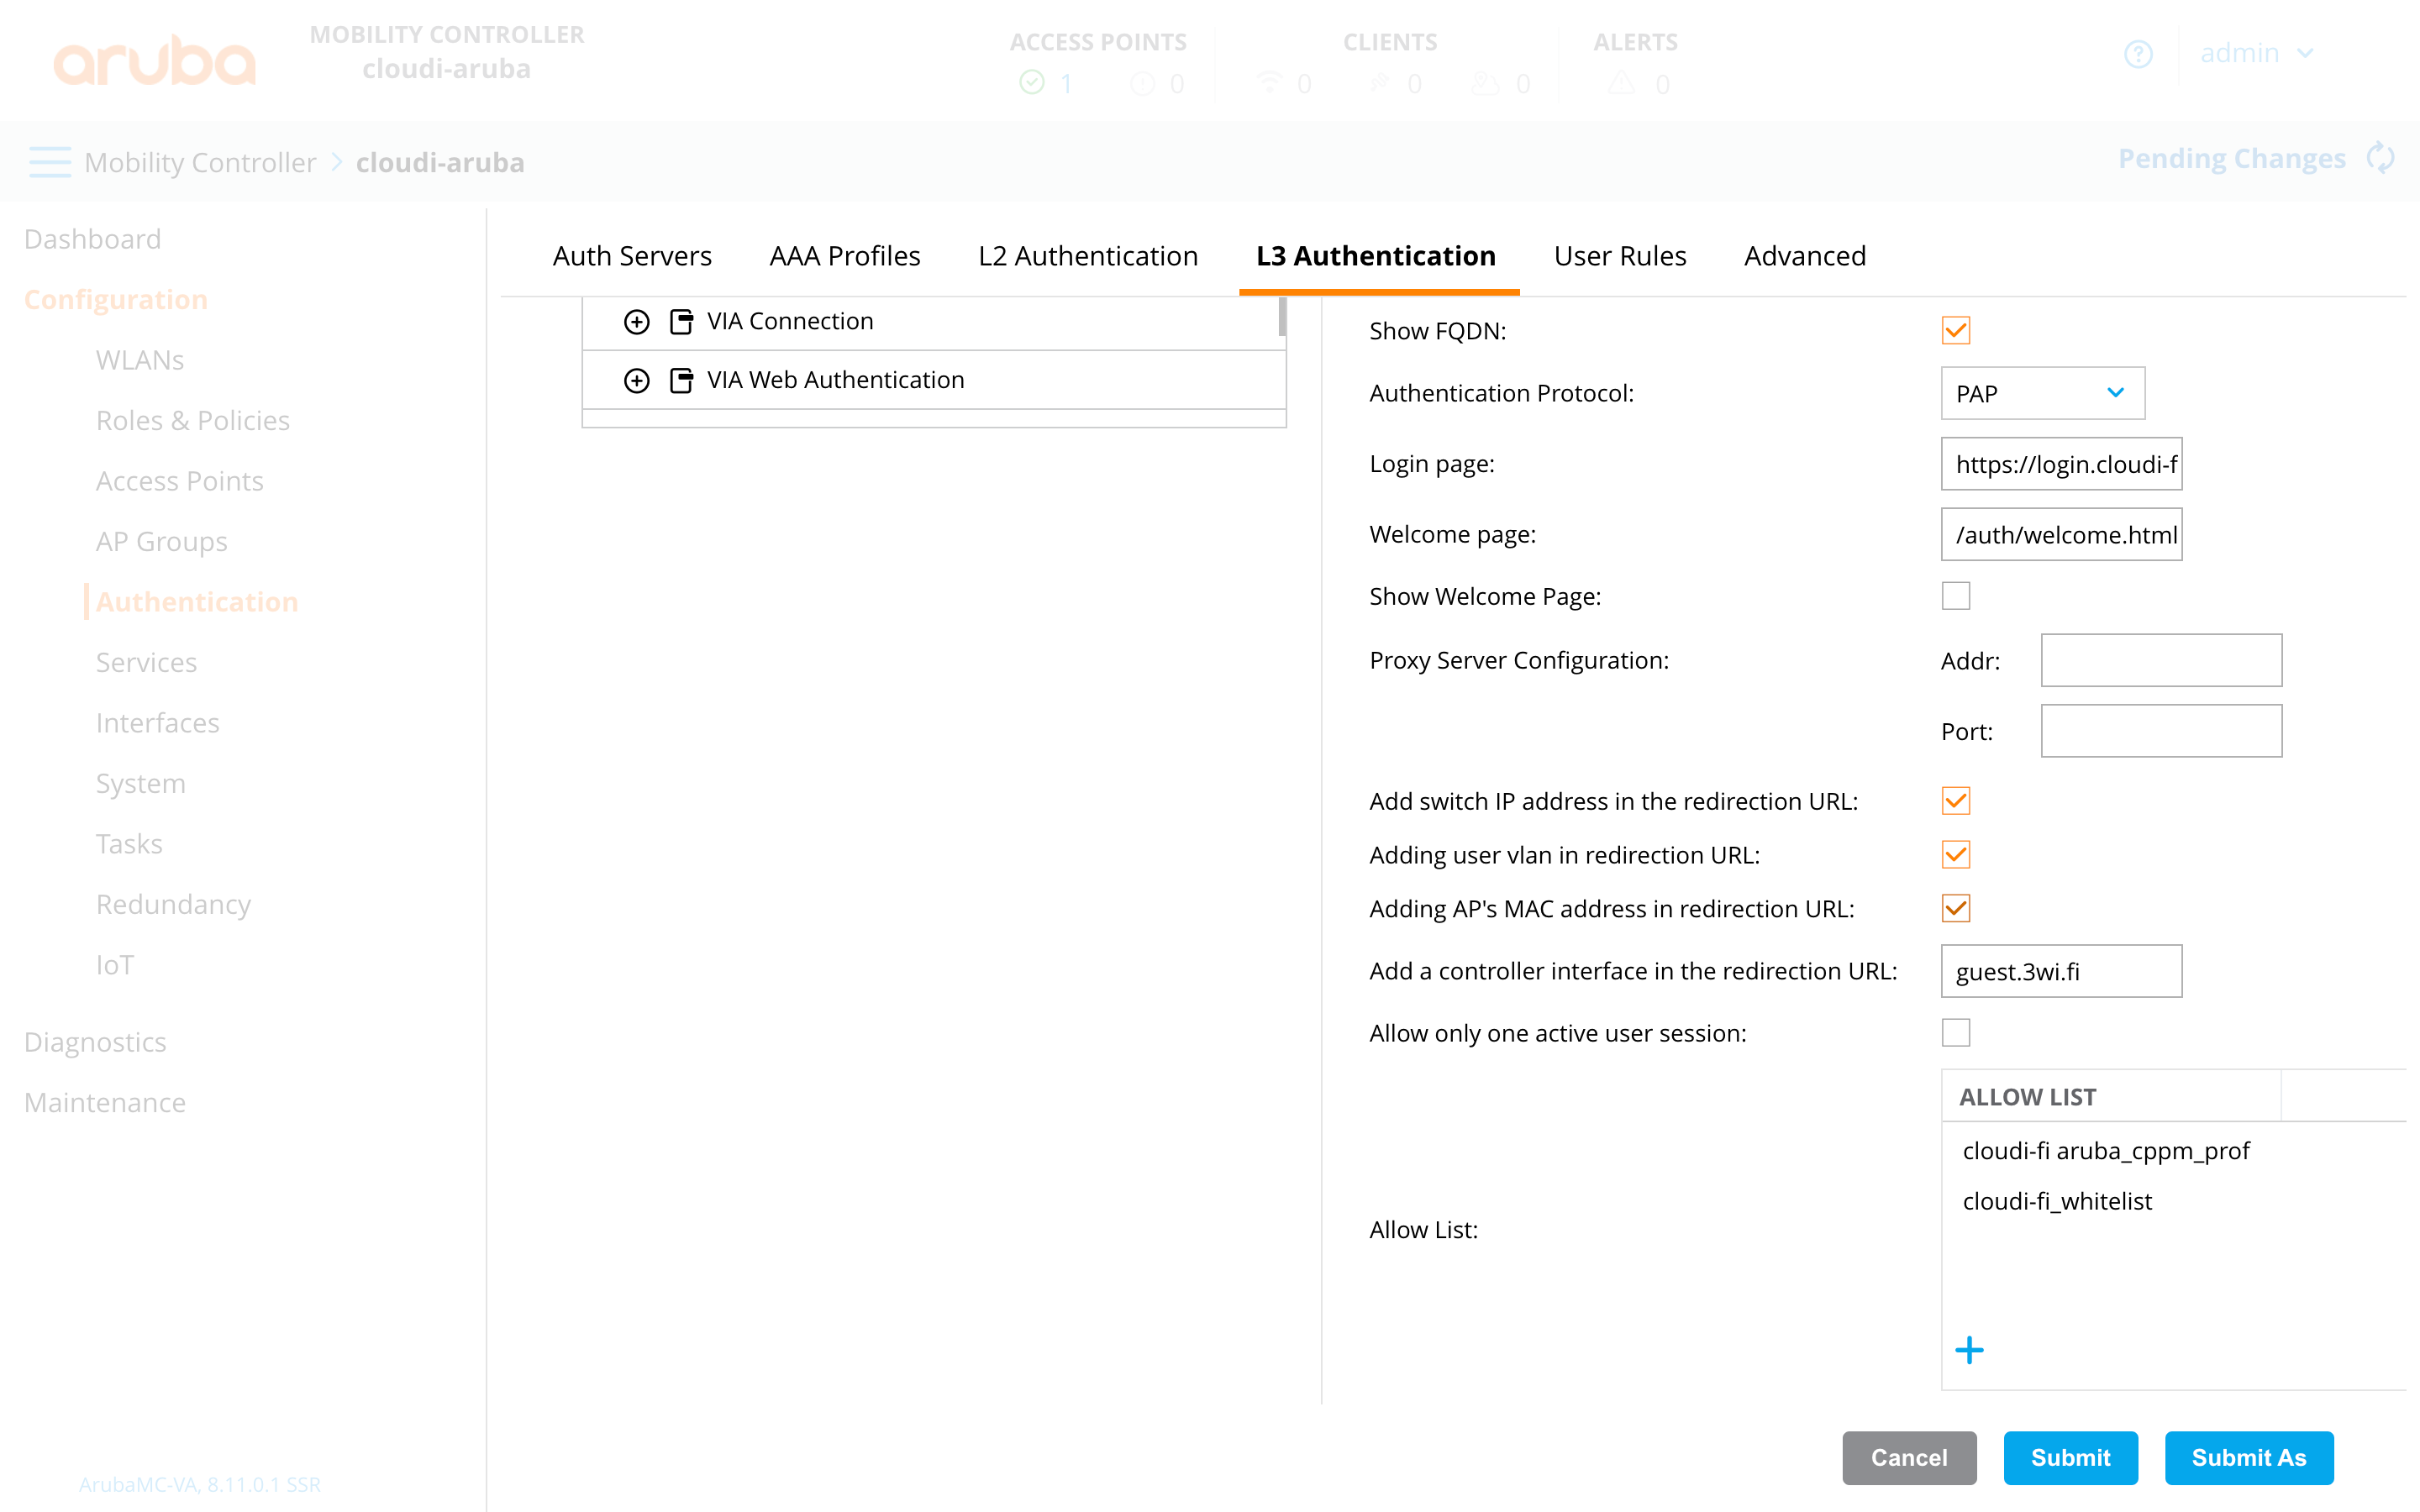Screen dimensions: 2420x1512
Task: Click the copy icon beside VIA Connection
Action: (x=681, y=321)
